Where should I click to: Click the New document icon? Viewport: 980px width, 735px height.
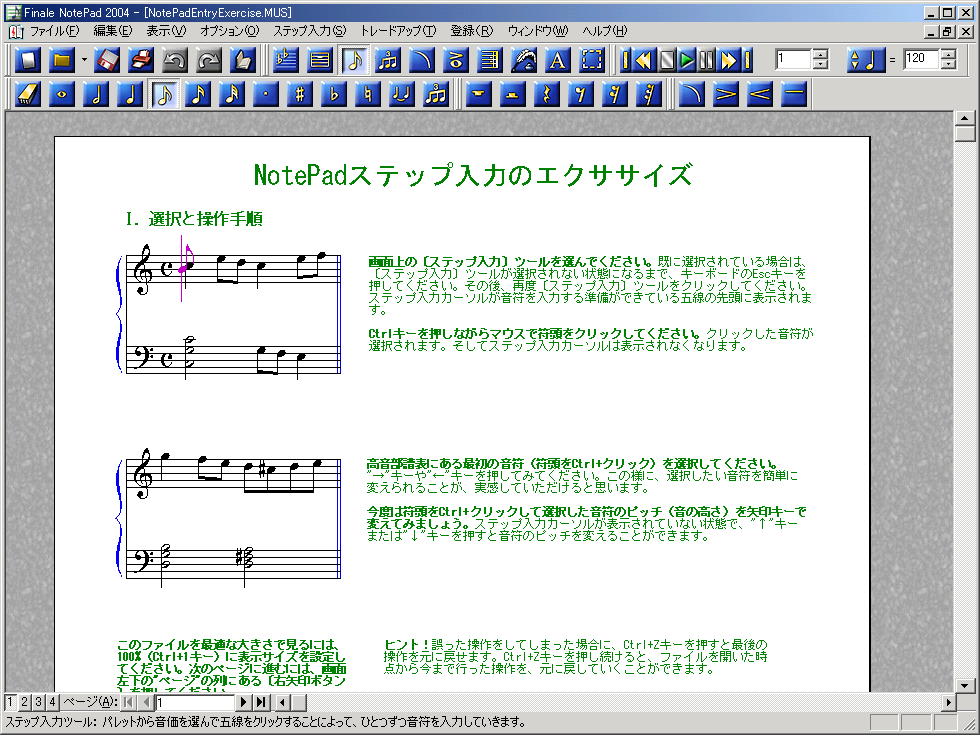pyautogui.click(x=27, y=60)
